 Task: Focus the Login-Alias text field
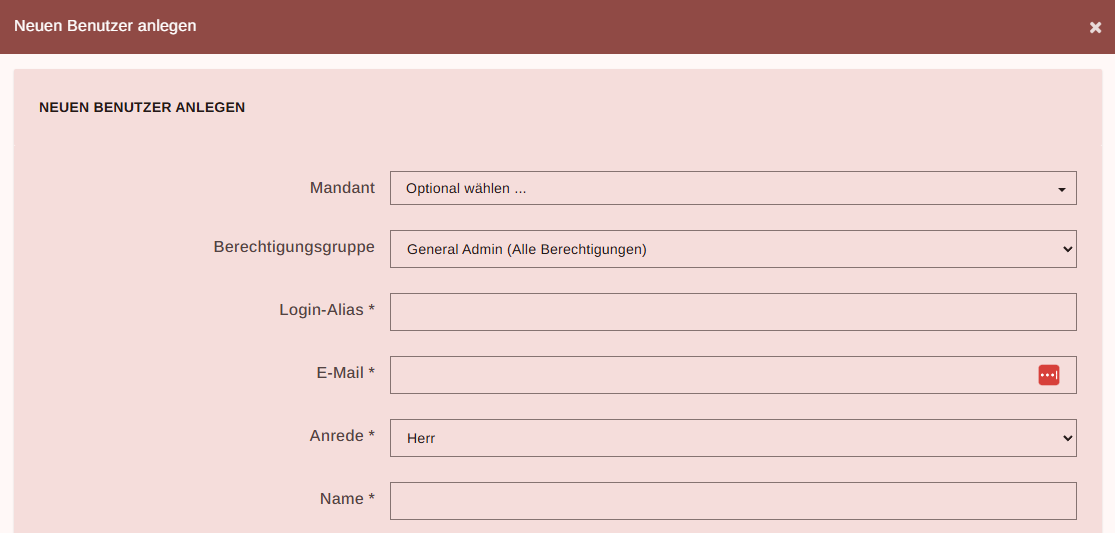(x=732, y=312)
